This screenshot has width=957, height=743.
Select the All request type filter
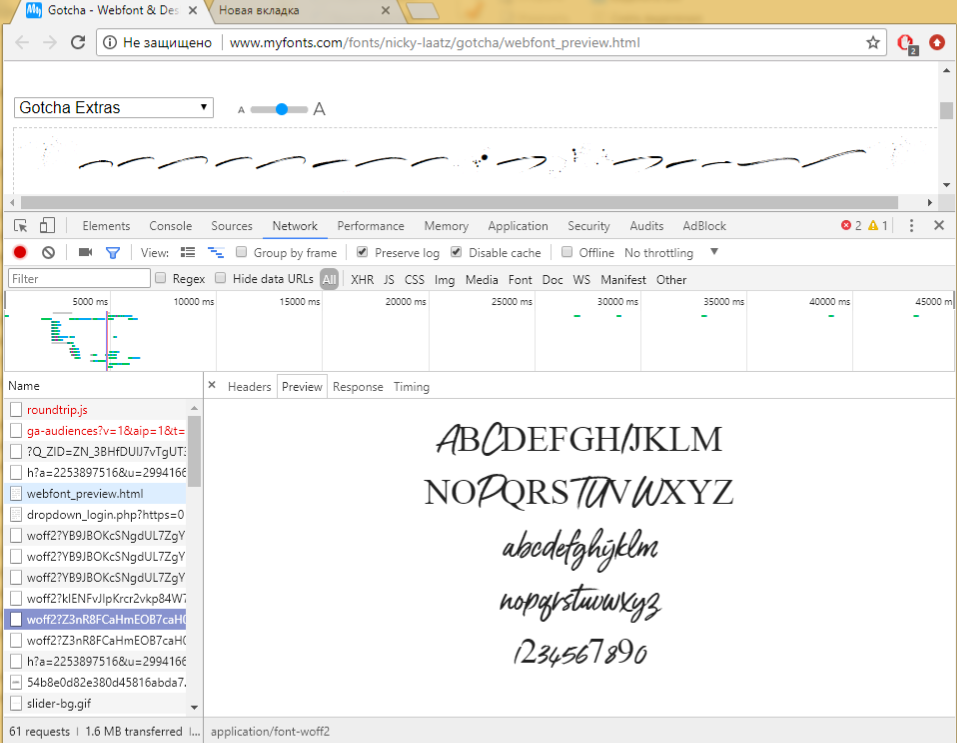330,280
